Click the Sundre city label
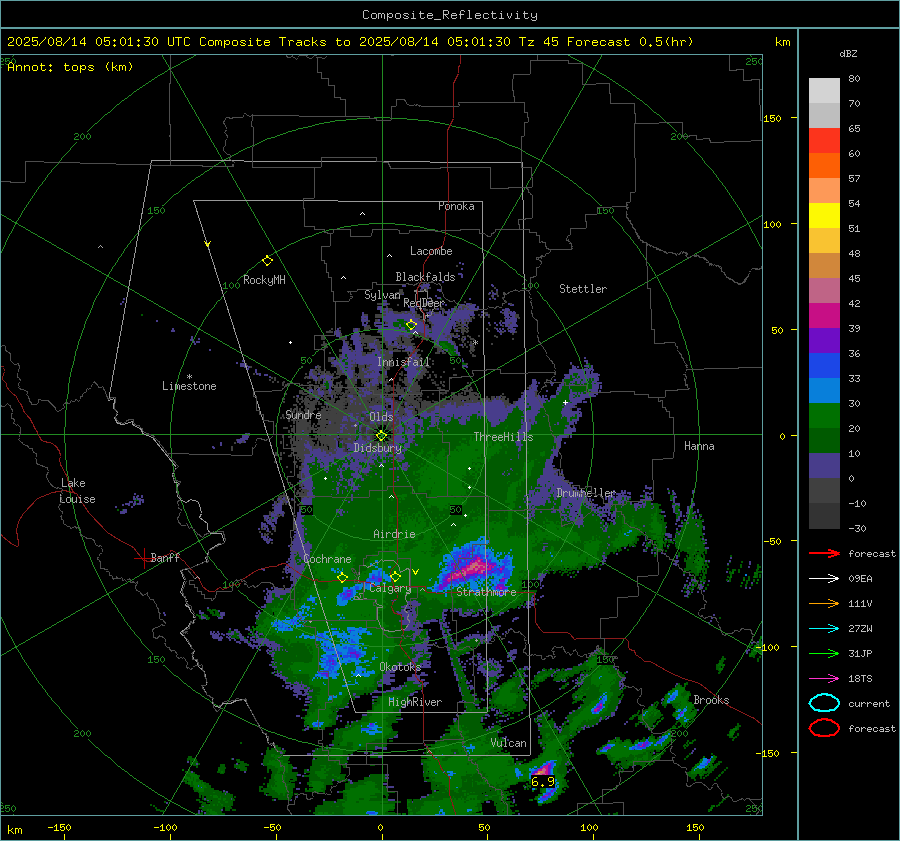 pos(303,414)
